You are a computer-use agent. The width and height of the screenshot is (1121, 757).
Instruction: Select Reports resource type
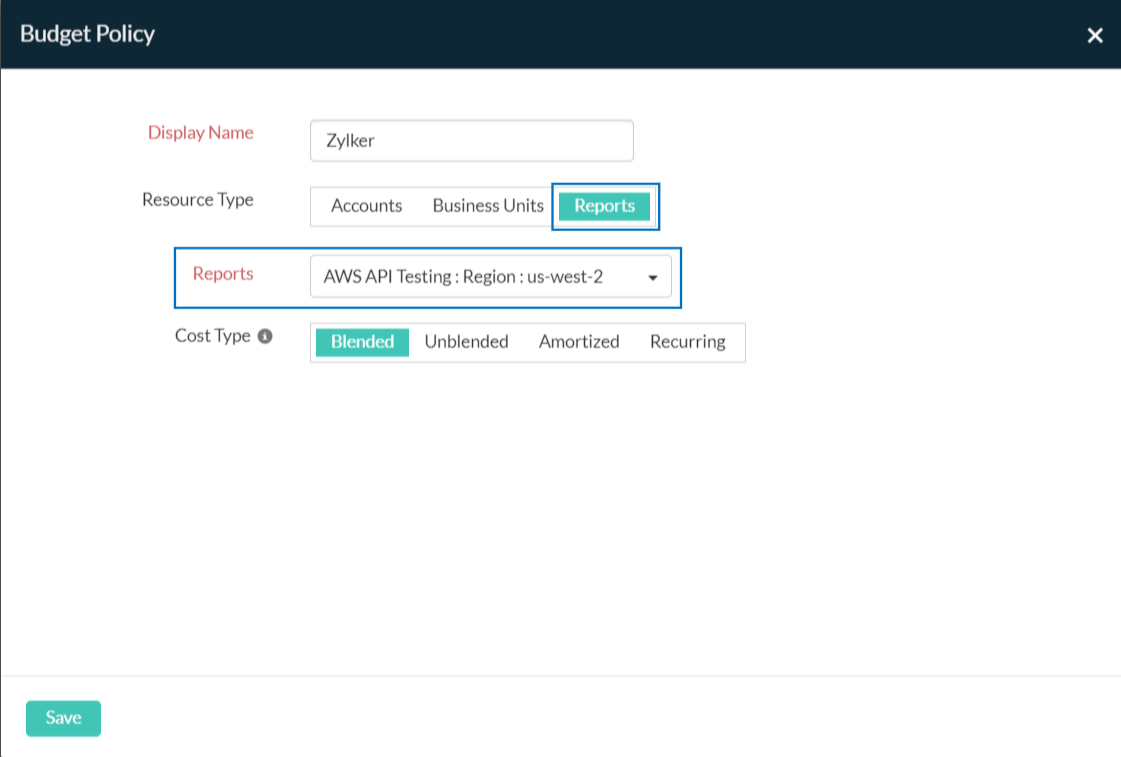coord(604,206)
